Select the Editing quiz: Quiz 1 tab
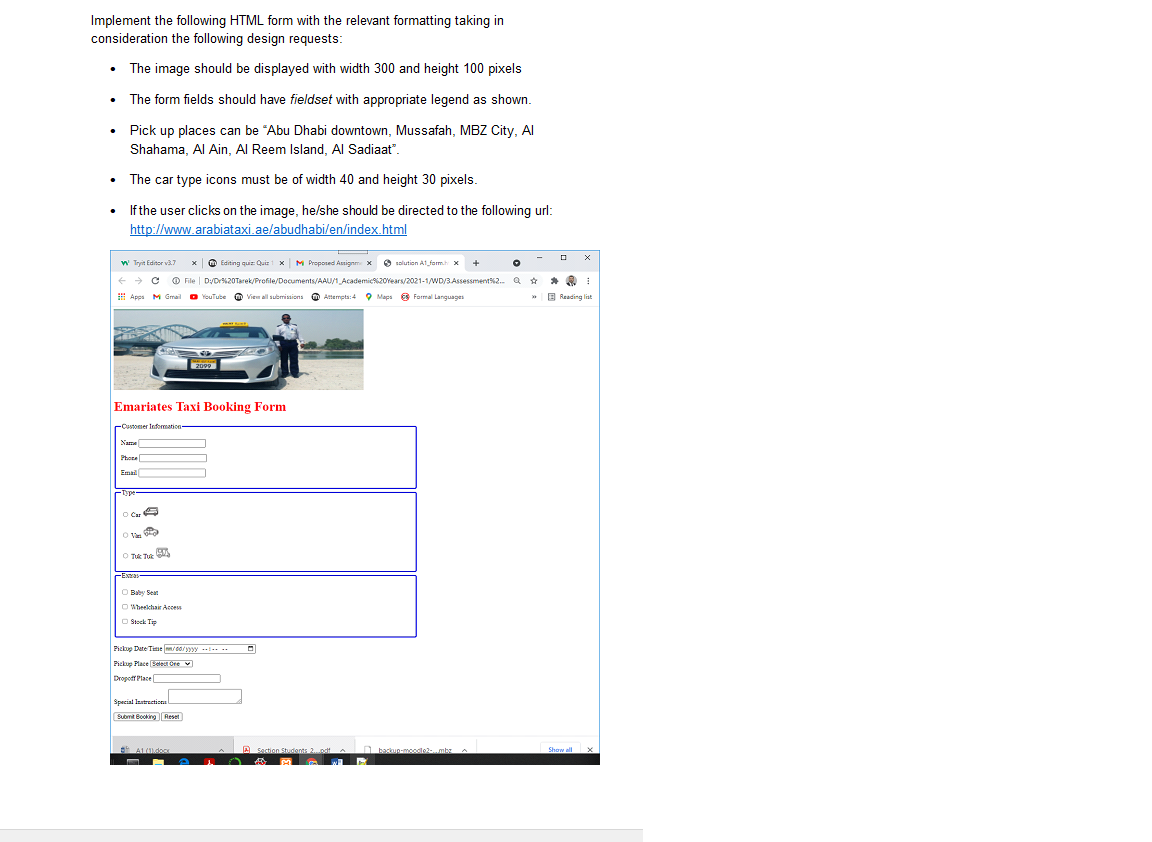The image size is (1152, 842). point(245,262)
